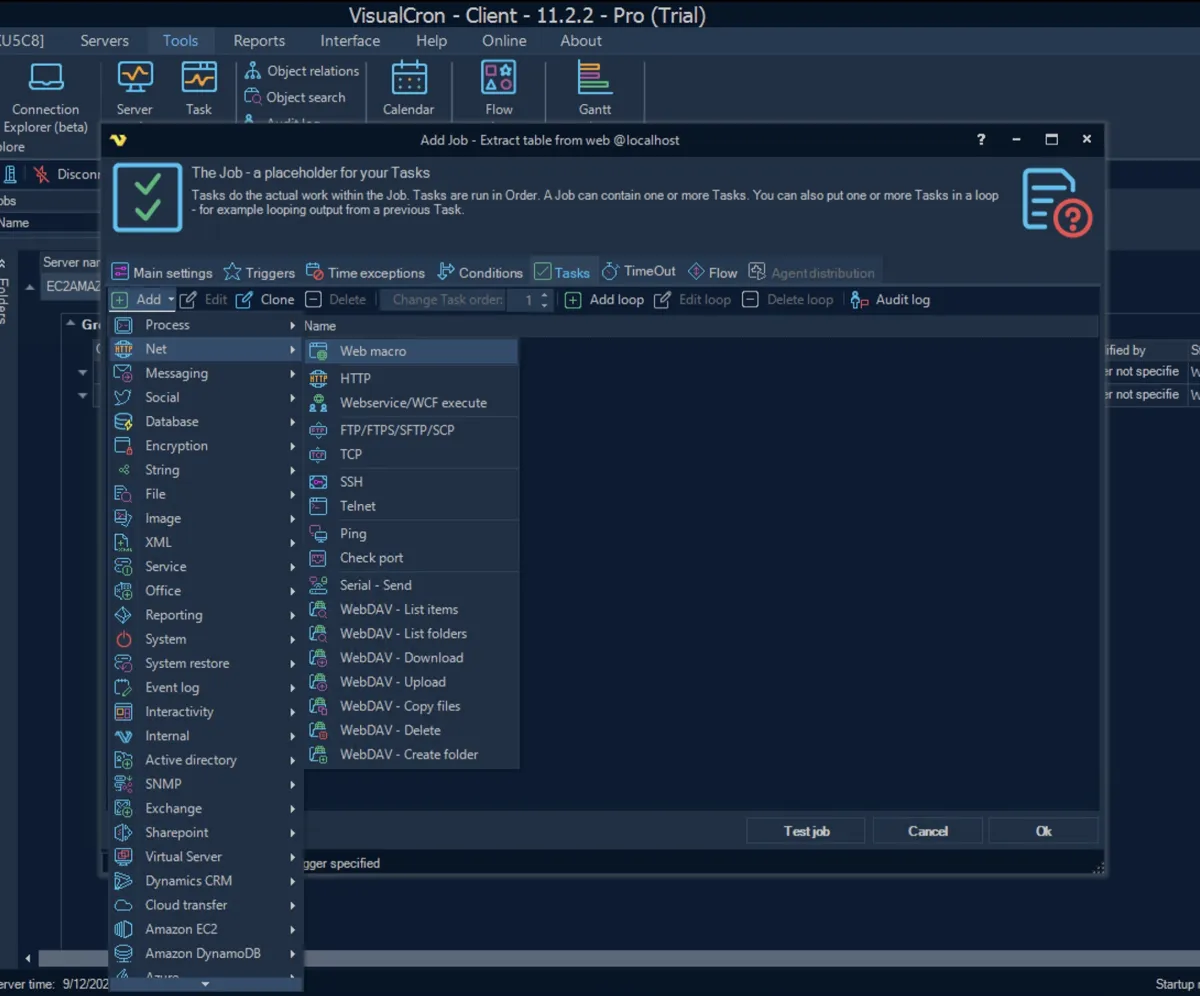The image size is (1200, 996).
Task: Click the Audit log button in dialog
Action: [x=890, y=300]
